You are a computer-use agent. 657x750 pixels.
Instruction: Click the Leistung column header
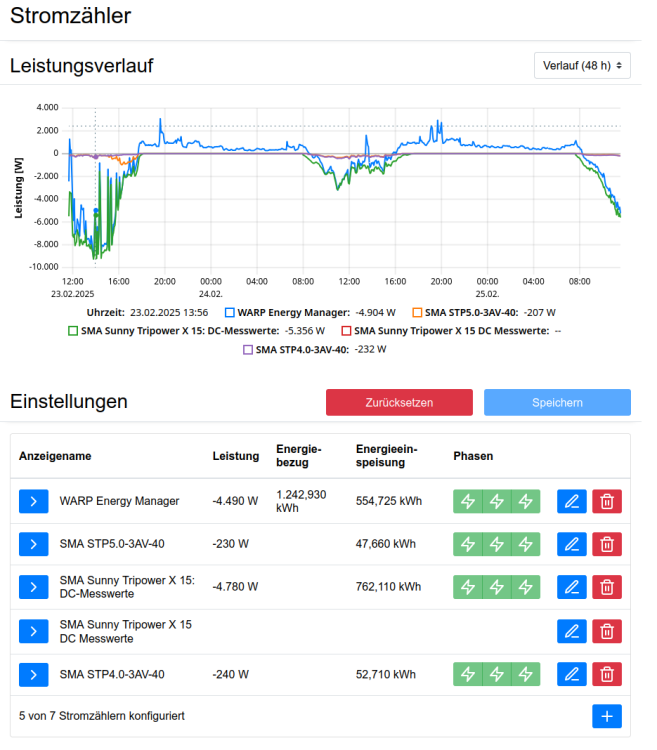[236, 456]
